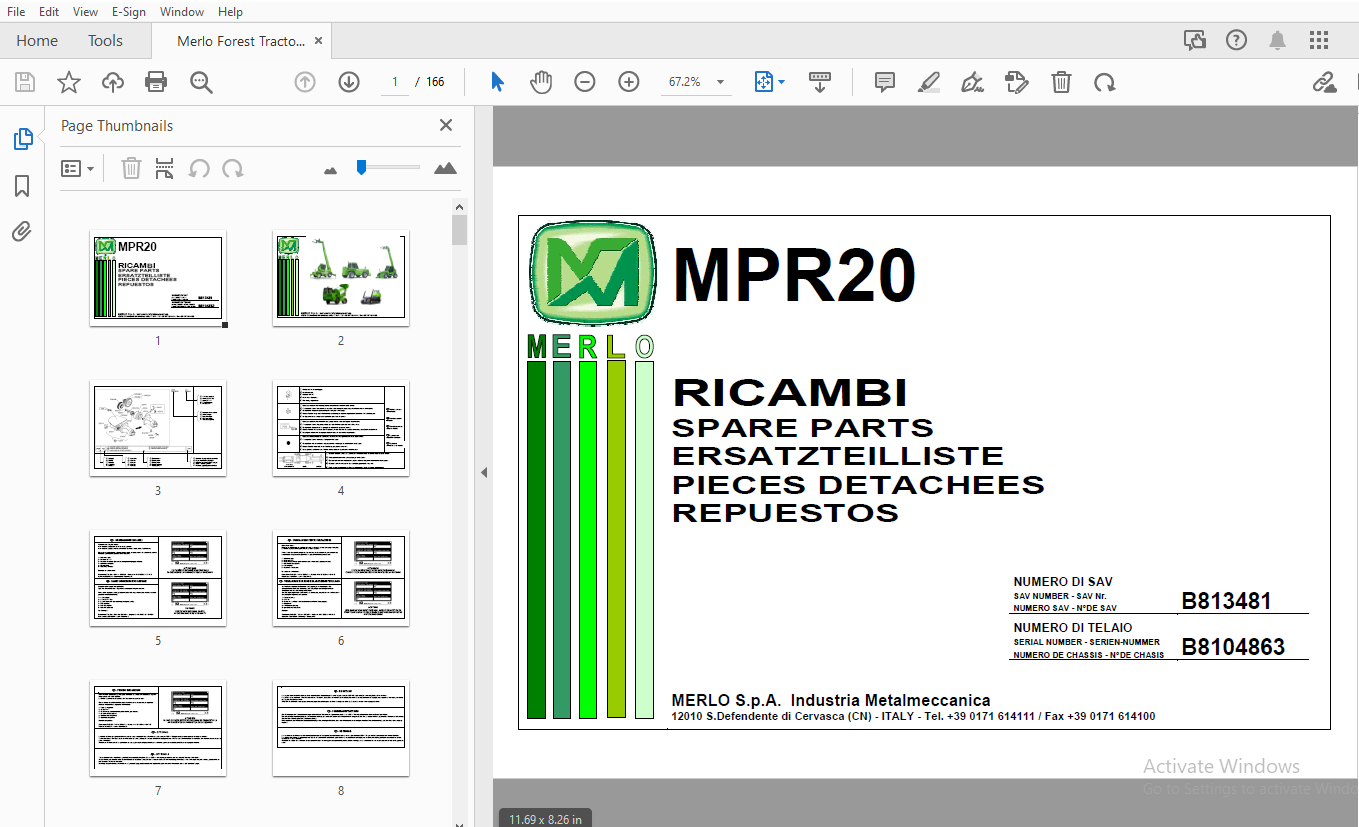This screenshot has width=1359, height=827.
Task: Open the Edit PDF tool icon
Action: click(1017, 82)
